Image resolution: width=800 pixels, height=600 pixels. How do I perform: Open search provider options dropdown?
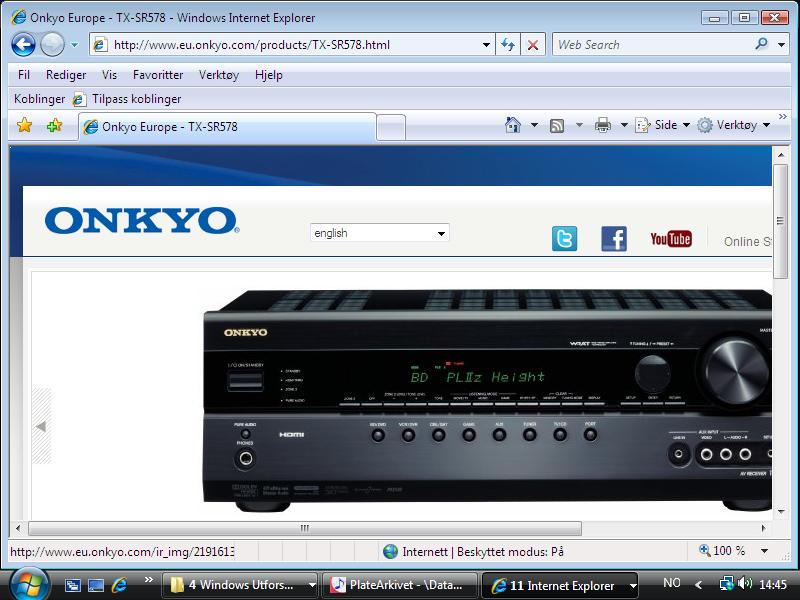click(781, 45)
